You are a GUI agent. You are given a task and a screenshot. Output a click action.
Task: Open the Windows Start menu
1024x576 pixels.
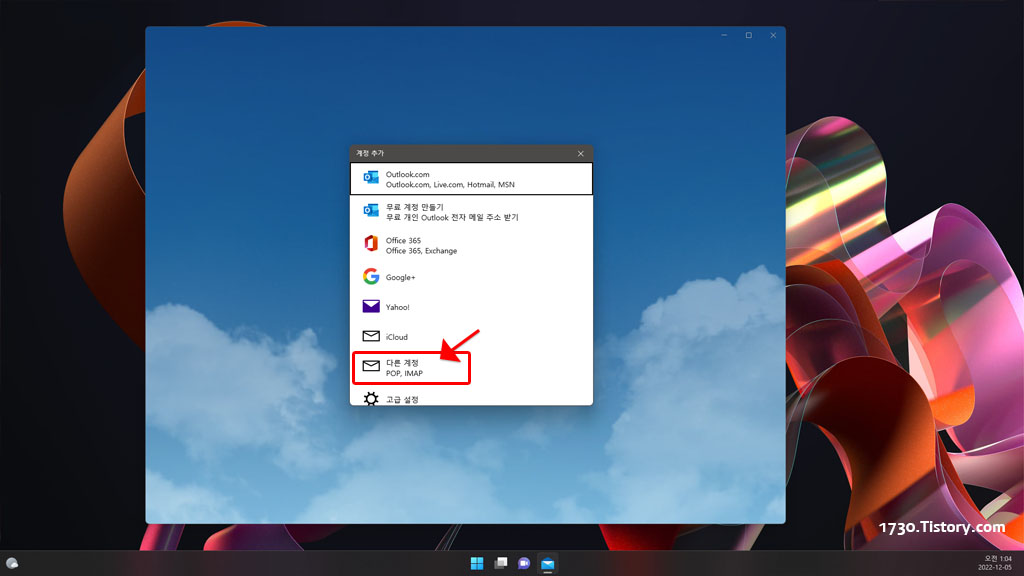click(x=477, y=563)
